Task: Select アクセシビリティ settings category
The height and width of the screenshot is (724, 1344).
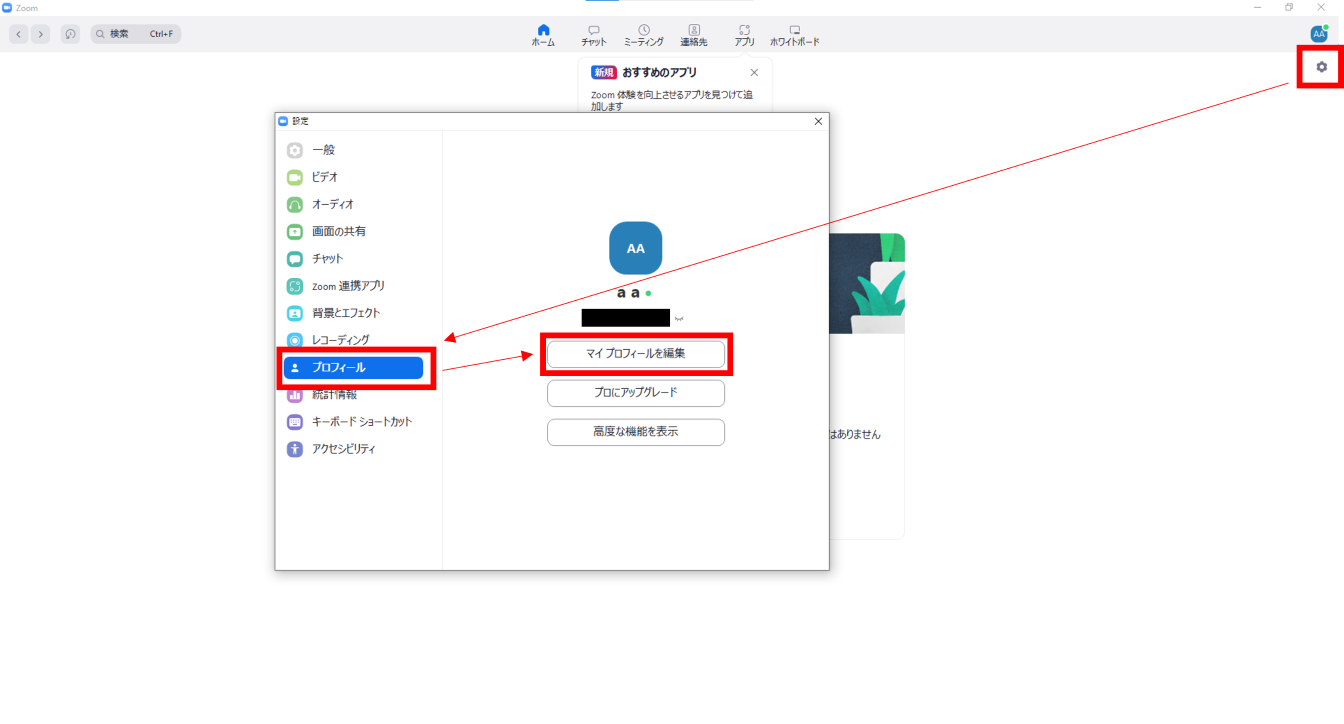Action: (x=354, y=449)
